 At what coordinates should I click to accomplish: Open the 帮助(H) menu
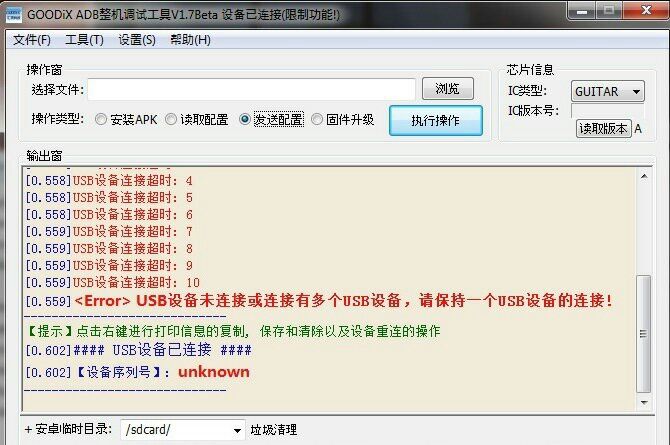190,40
